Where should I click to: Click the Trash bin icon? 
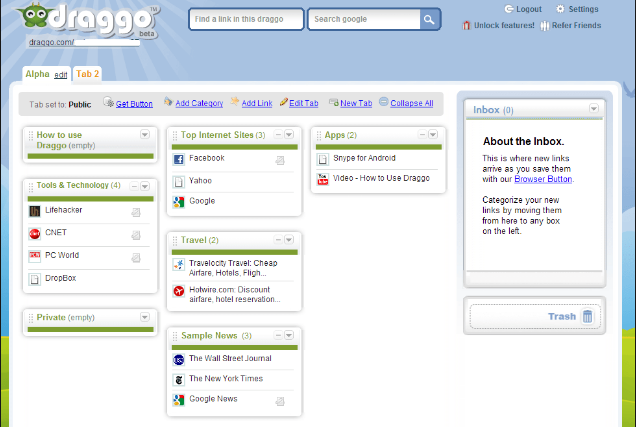click(587, 316)
